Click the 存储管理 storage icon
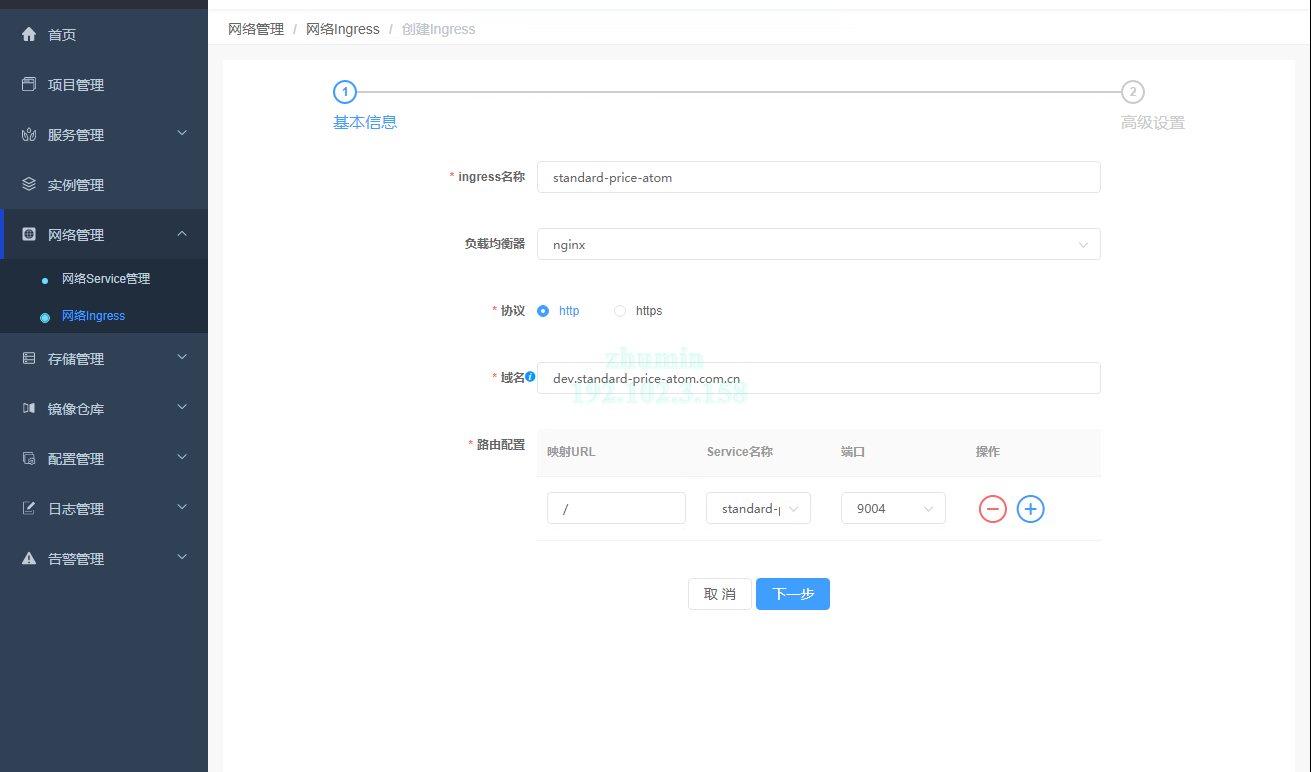Screen dimensions: 1311x772 [29, 358]
